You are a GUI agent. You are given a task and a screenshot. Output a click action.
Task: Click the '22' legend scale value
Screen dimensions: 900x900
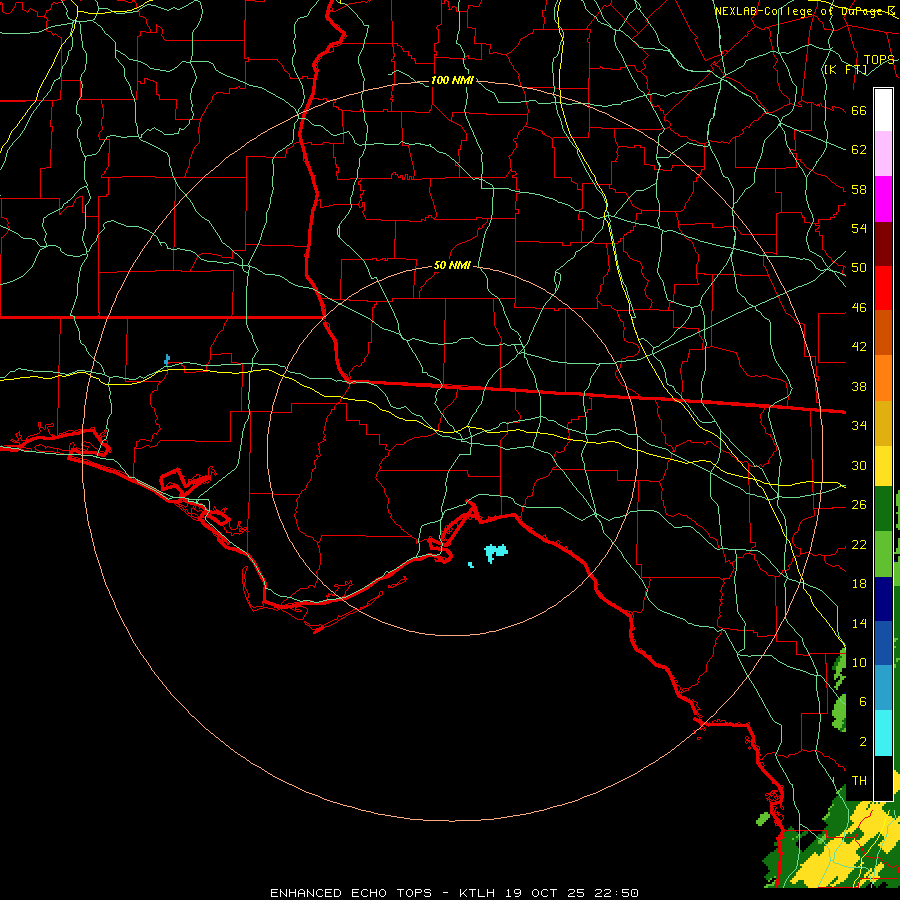(859, 544)
